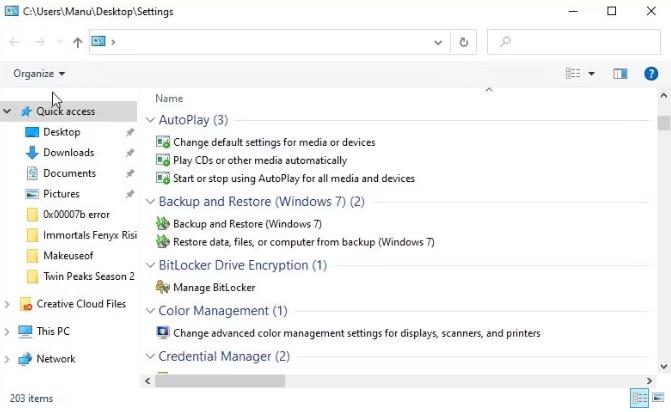Refresh the current folder view
This screenshot has width=671, height=412.
(463, 42)
